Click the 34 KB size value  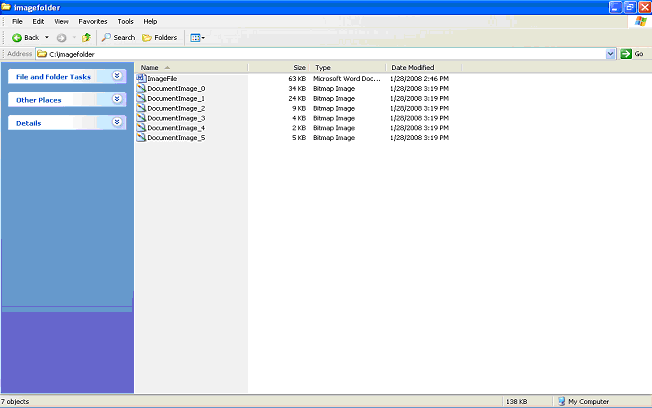(297, 89)
